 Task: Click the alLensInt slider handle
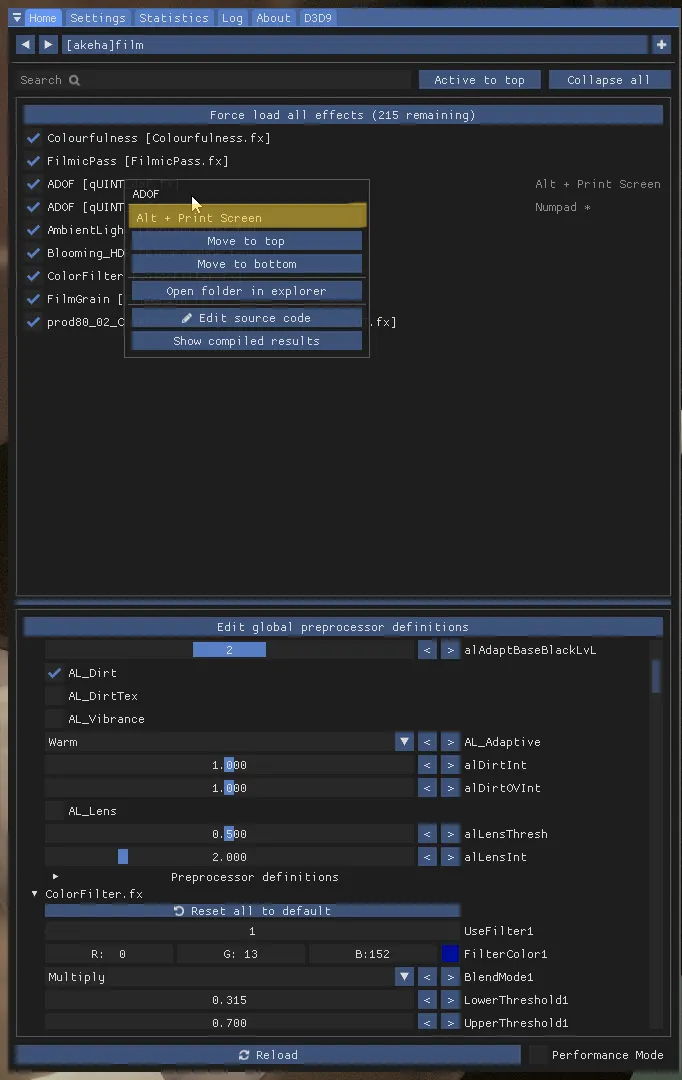point(123,857)
